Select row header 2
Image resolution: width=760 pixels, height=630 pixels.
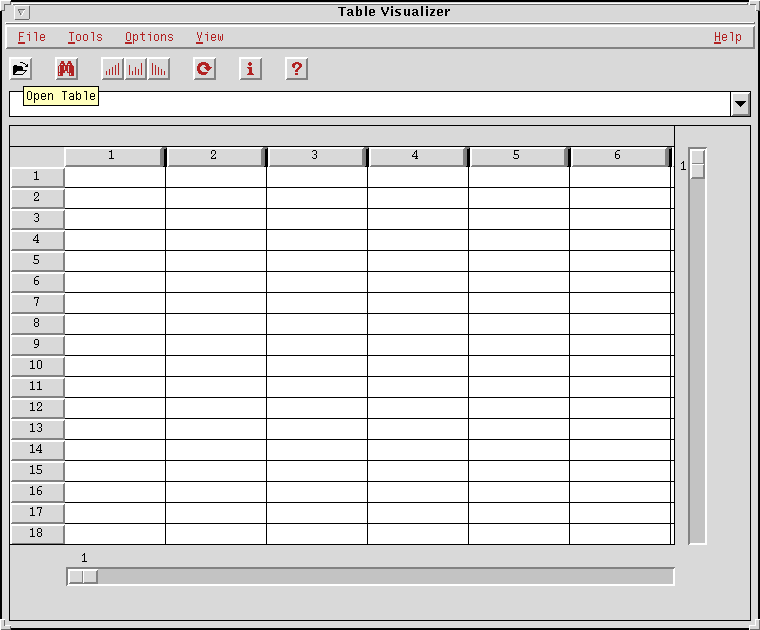pos(37,198)
